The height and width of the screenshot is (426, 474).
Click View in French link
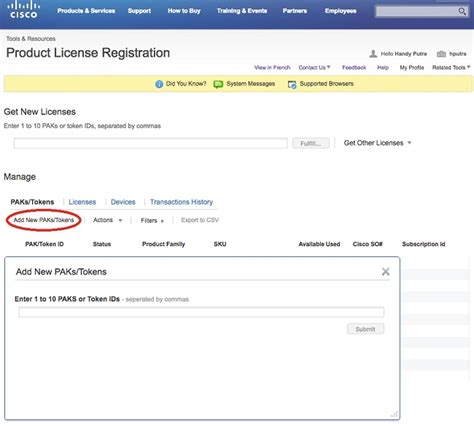pos(272,67)
